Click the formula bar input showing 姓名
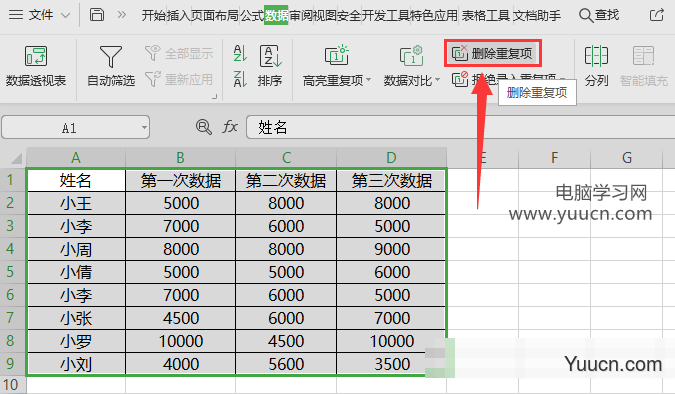This screenshot has height=394, width=675. point(461,127)
